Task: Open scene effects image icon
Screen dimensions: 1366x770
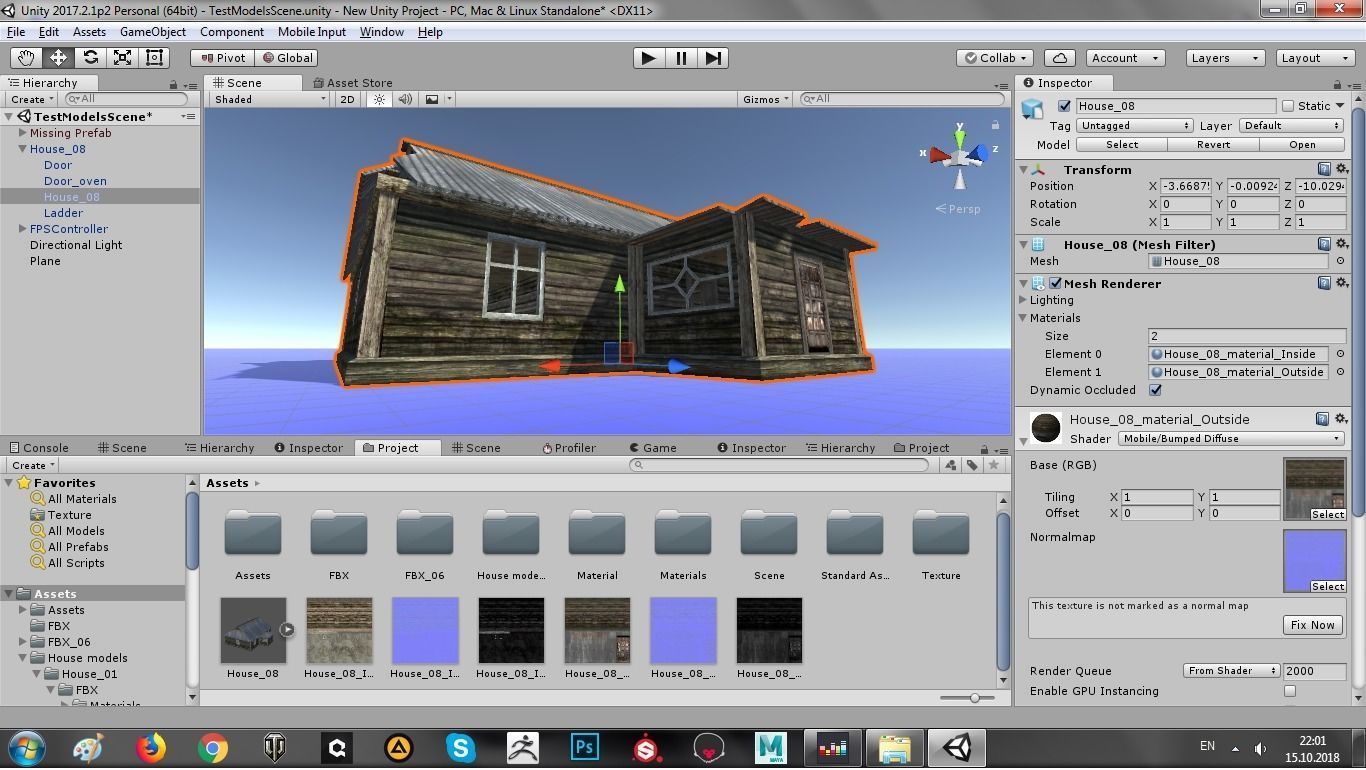Action: [432, 99]
